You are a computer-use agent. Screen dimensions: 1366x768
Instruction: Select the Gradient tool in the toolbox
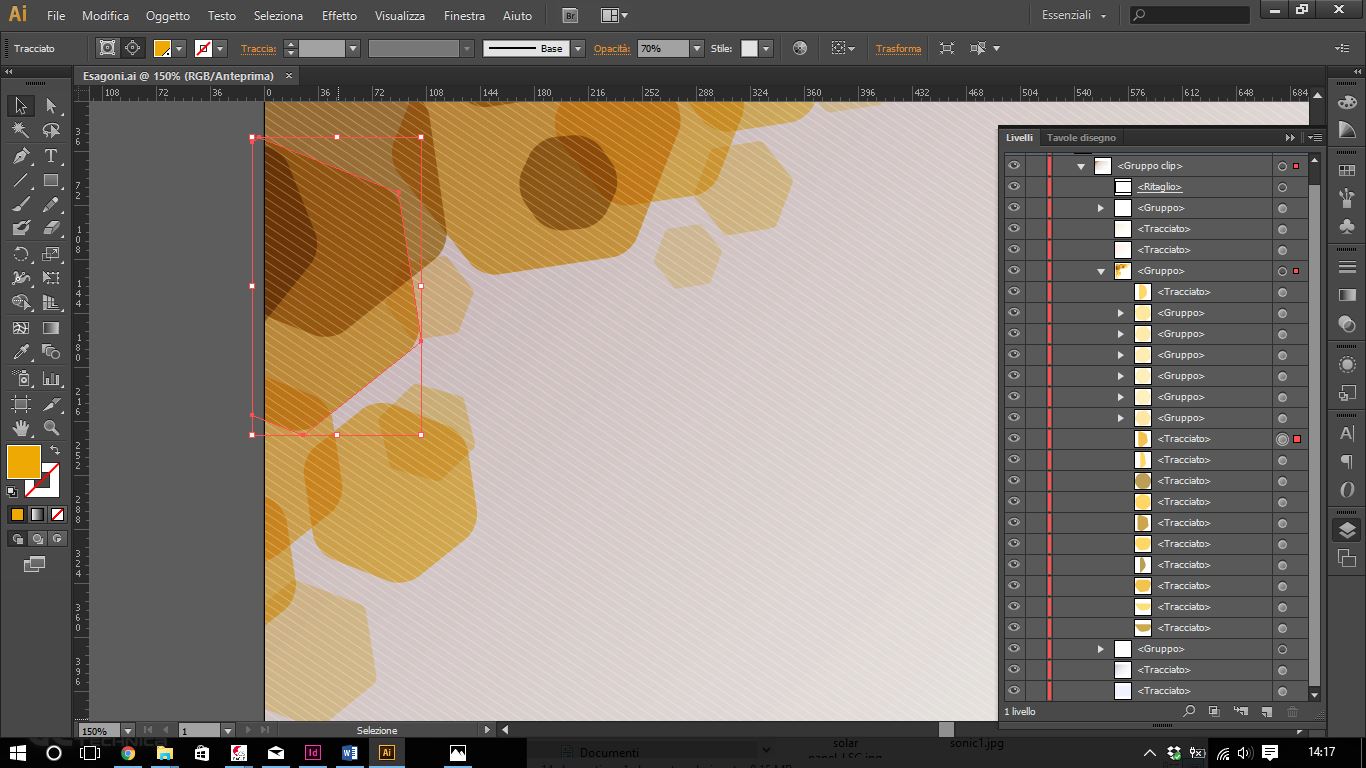click(51, 328)
